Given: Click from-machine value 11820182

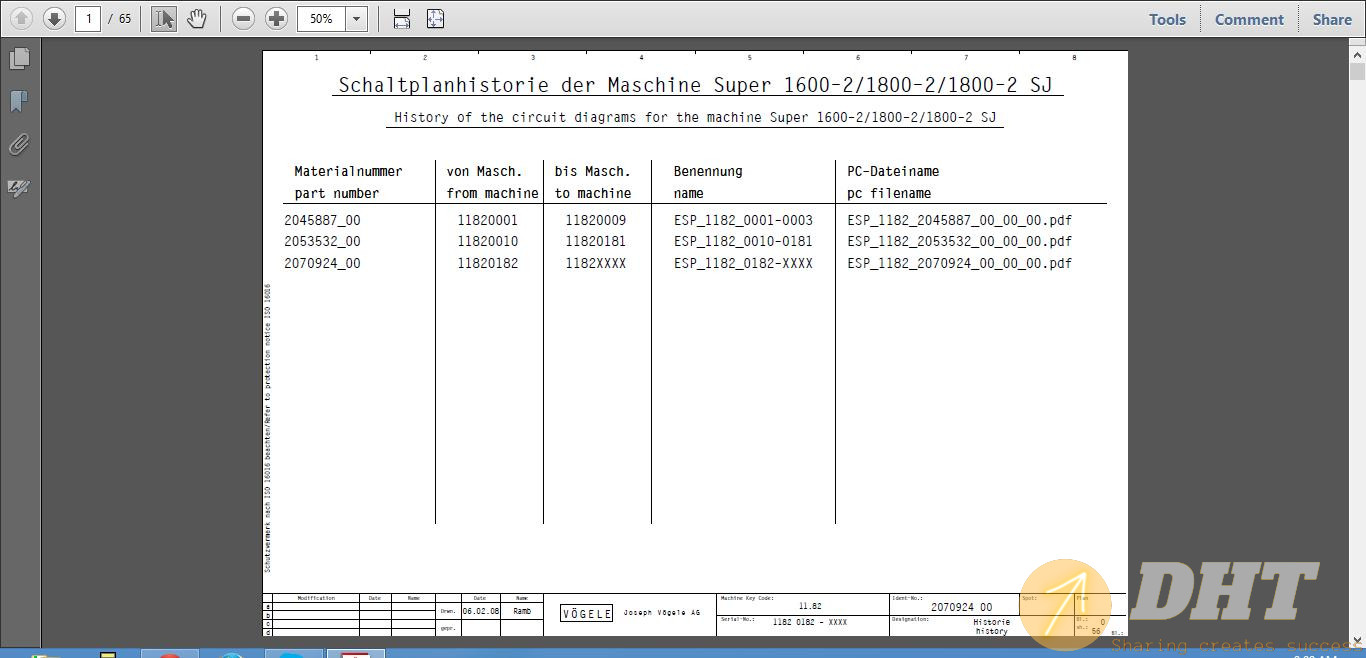Looking at the screenshot, I should [x=488, y=263].
